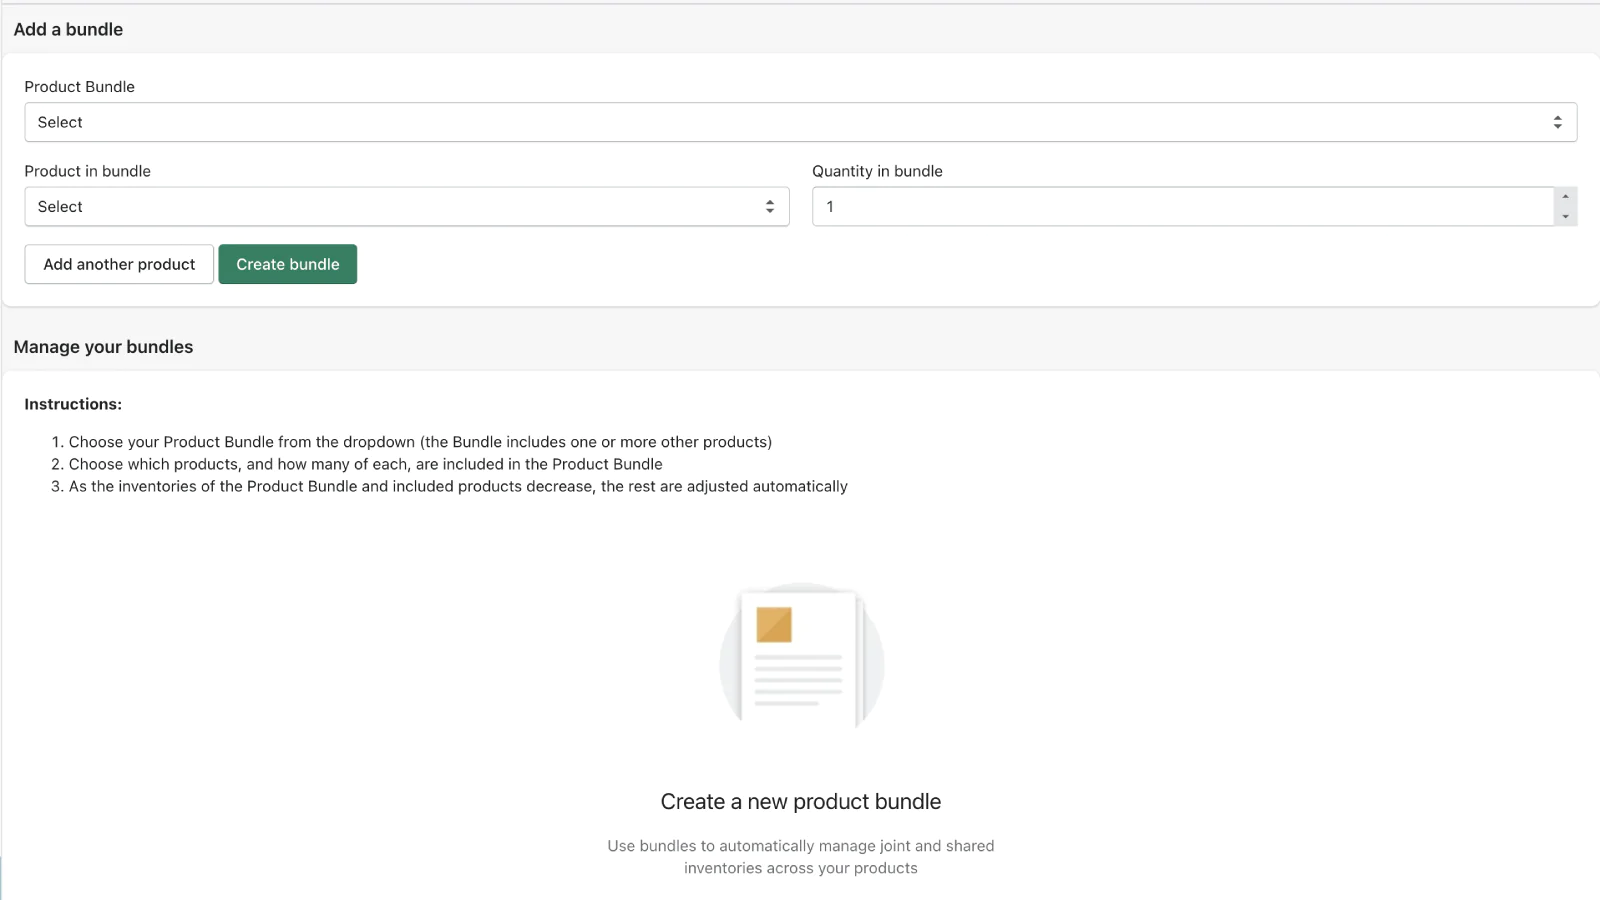This screenshot has width=1600, height=900.
Task: Decrease quantity with the down stepper arrow
Action: point(1565,217)
